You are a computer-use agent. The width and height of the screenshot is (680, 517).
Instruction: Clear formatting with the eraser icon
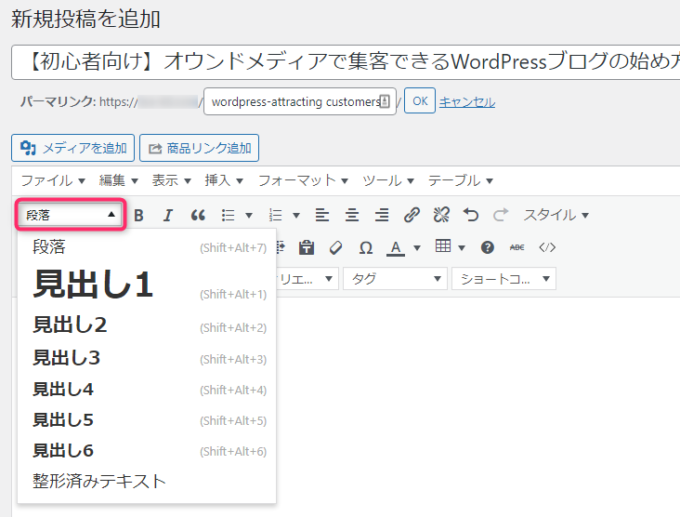[336, 247]
